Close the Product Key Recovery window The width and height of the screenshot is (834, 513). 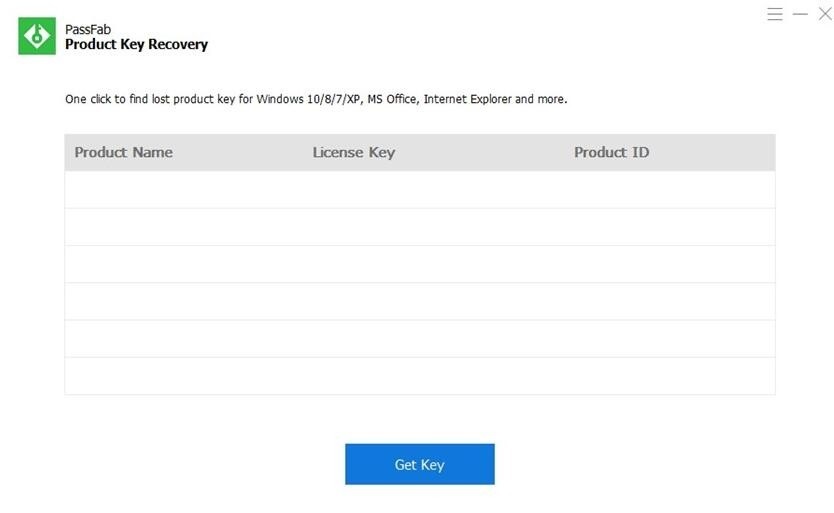pyautogui.click(x=825, y=14)
